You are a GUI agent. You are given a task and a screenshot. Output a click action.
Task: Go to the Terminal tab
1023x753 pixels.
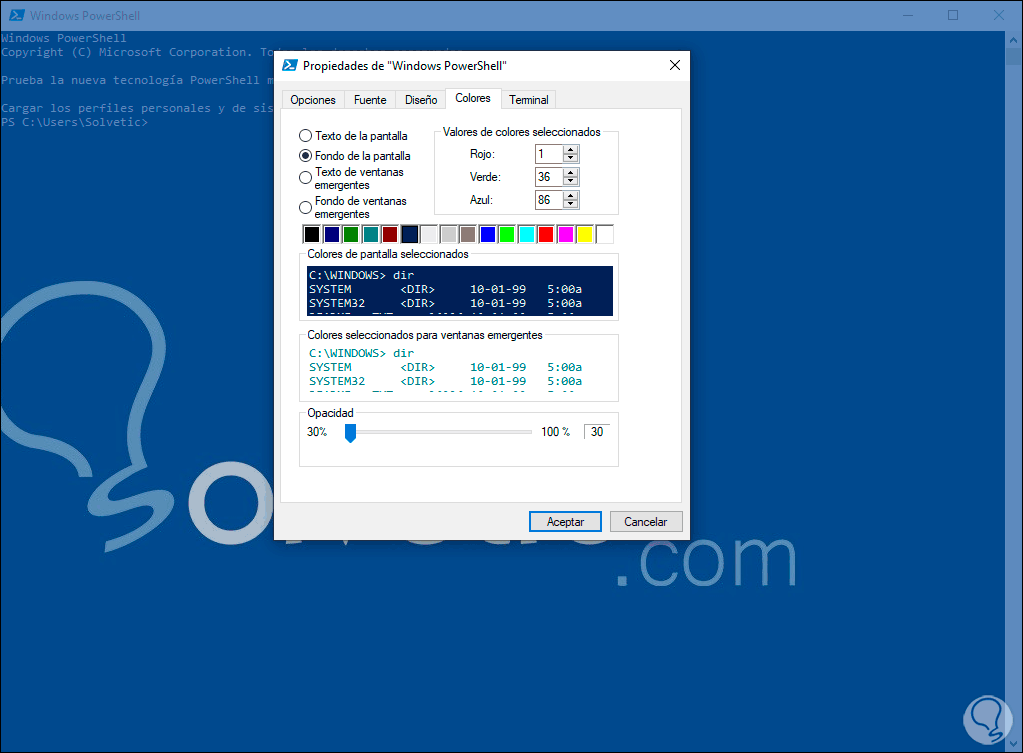click(x=528, y=100)
